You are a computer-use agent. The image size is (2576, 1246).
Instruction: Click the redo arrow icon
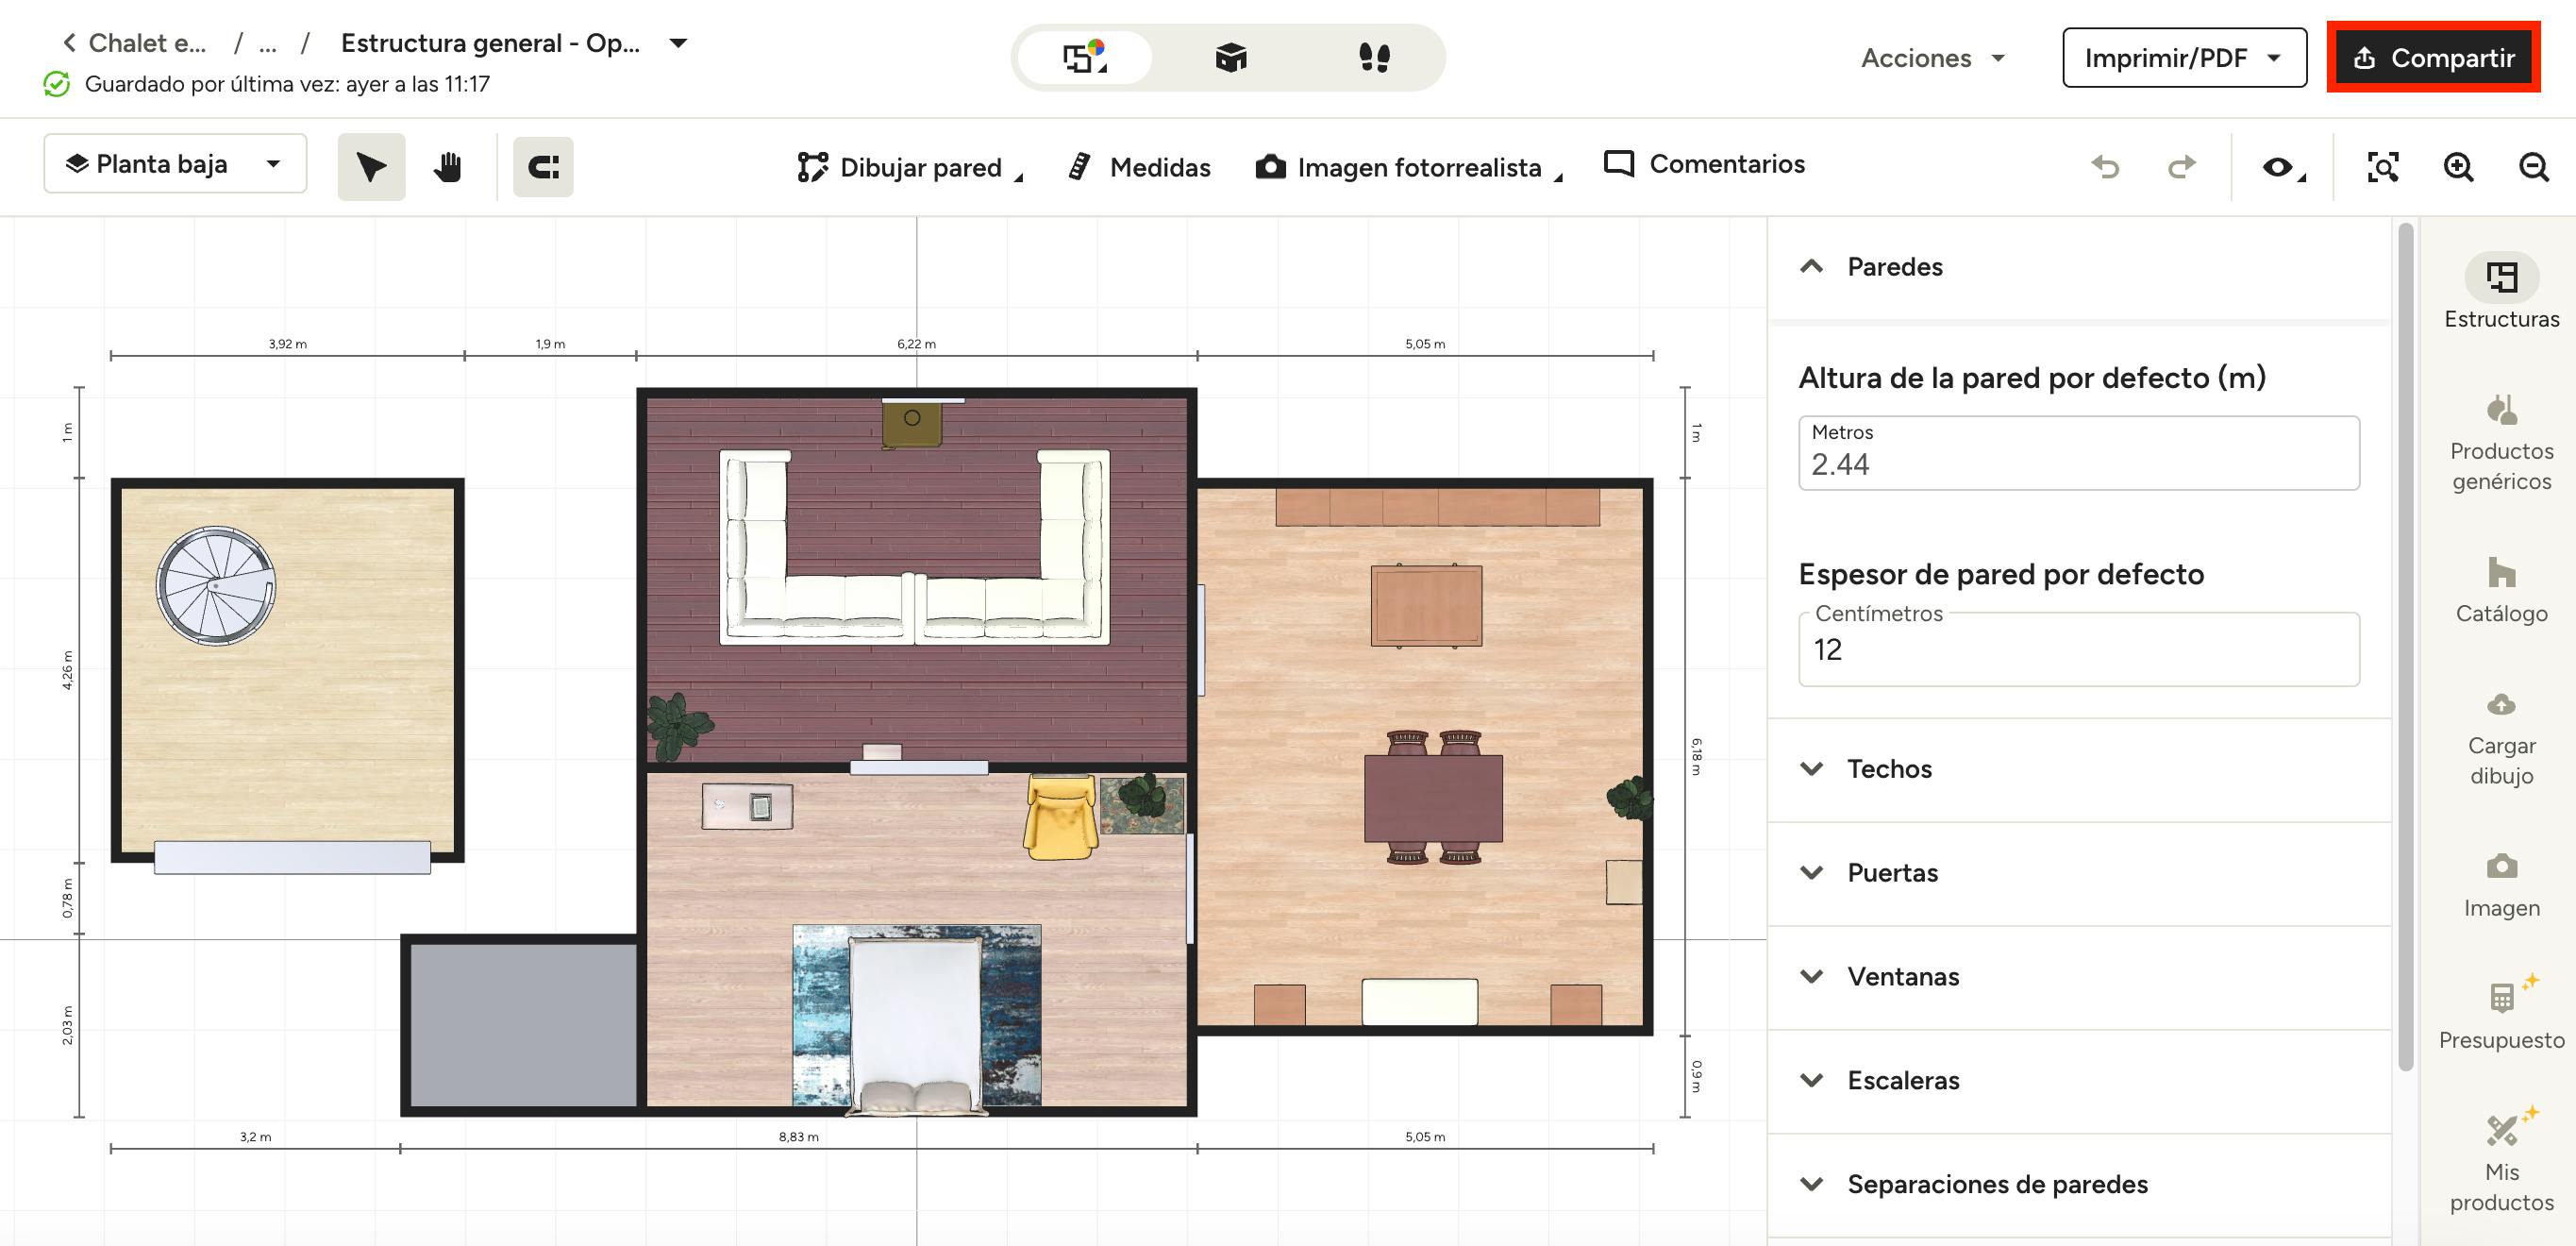tap(2181, 167)
